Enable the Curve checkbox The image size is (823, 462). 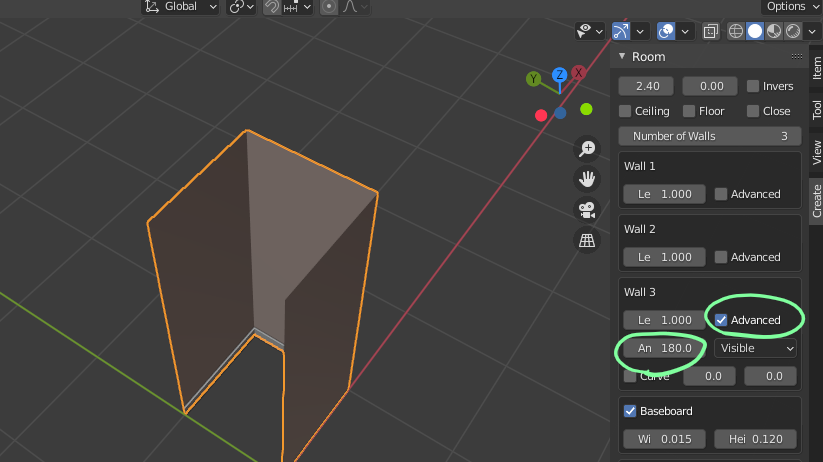click(x=630, y=376)
